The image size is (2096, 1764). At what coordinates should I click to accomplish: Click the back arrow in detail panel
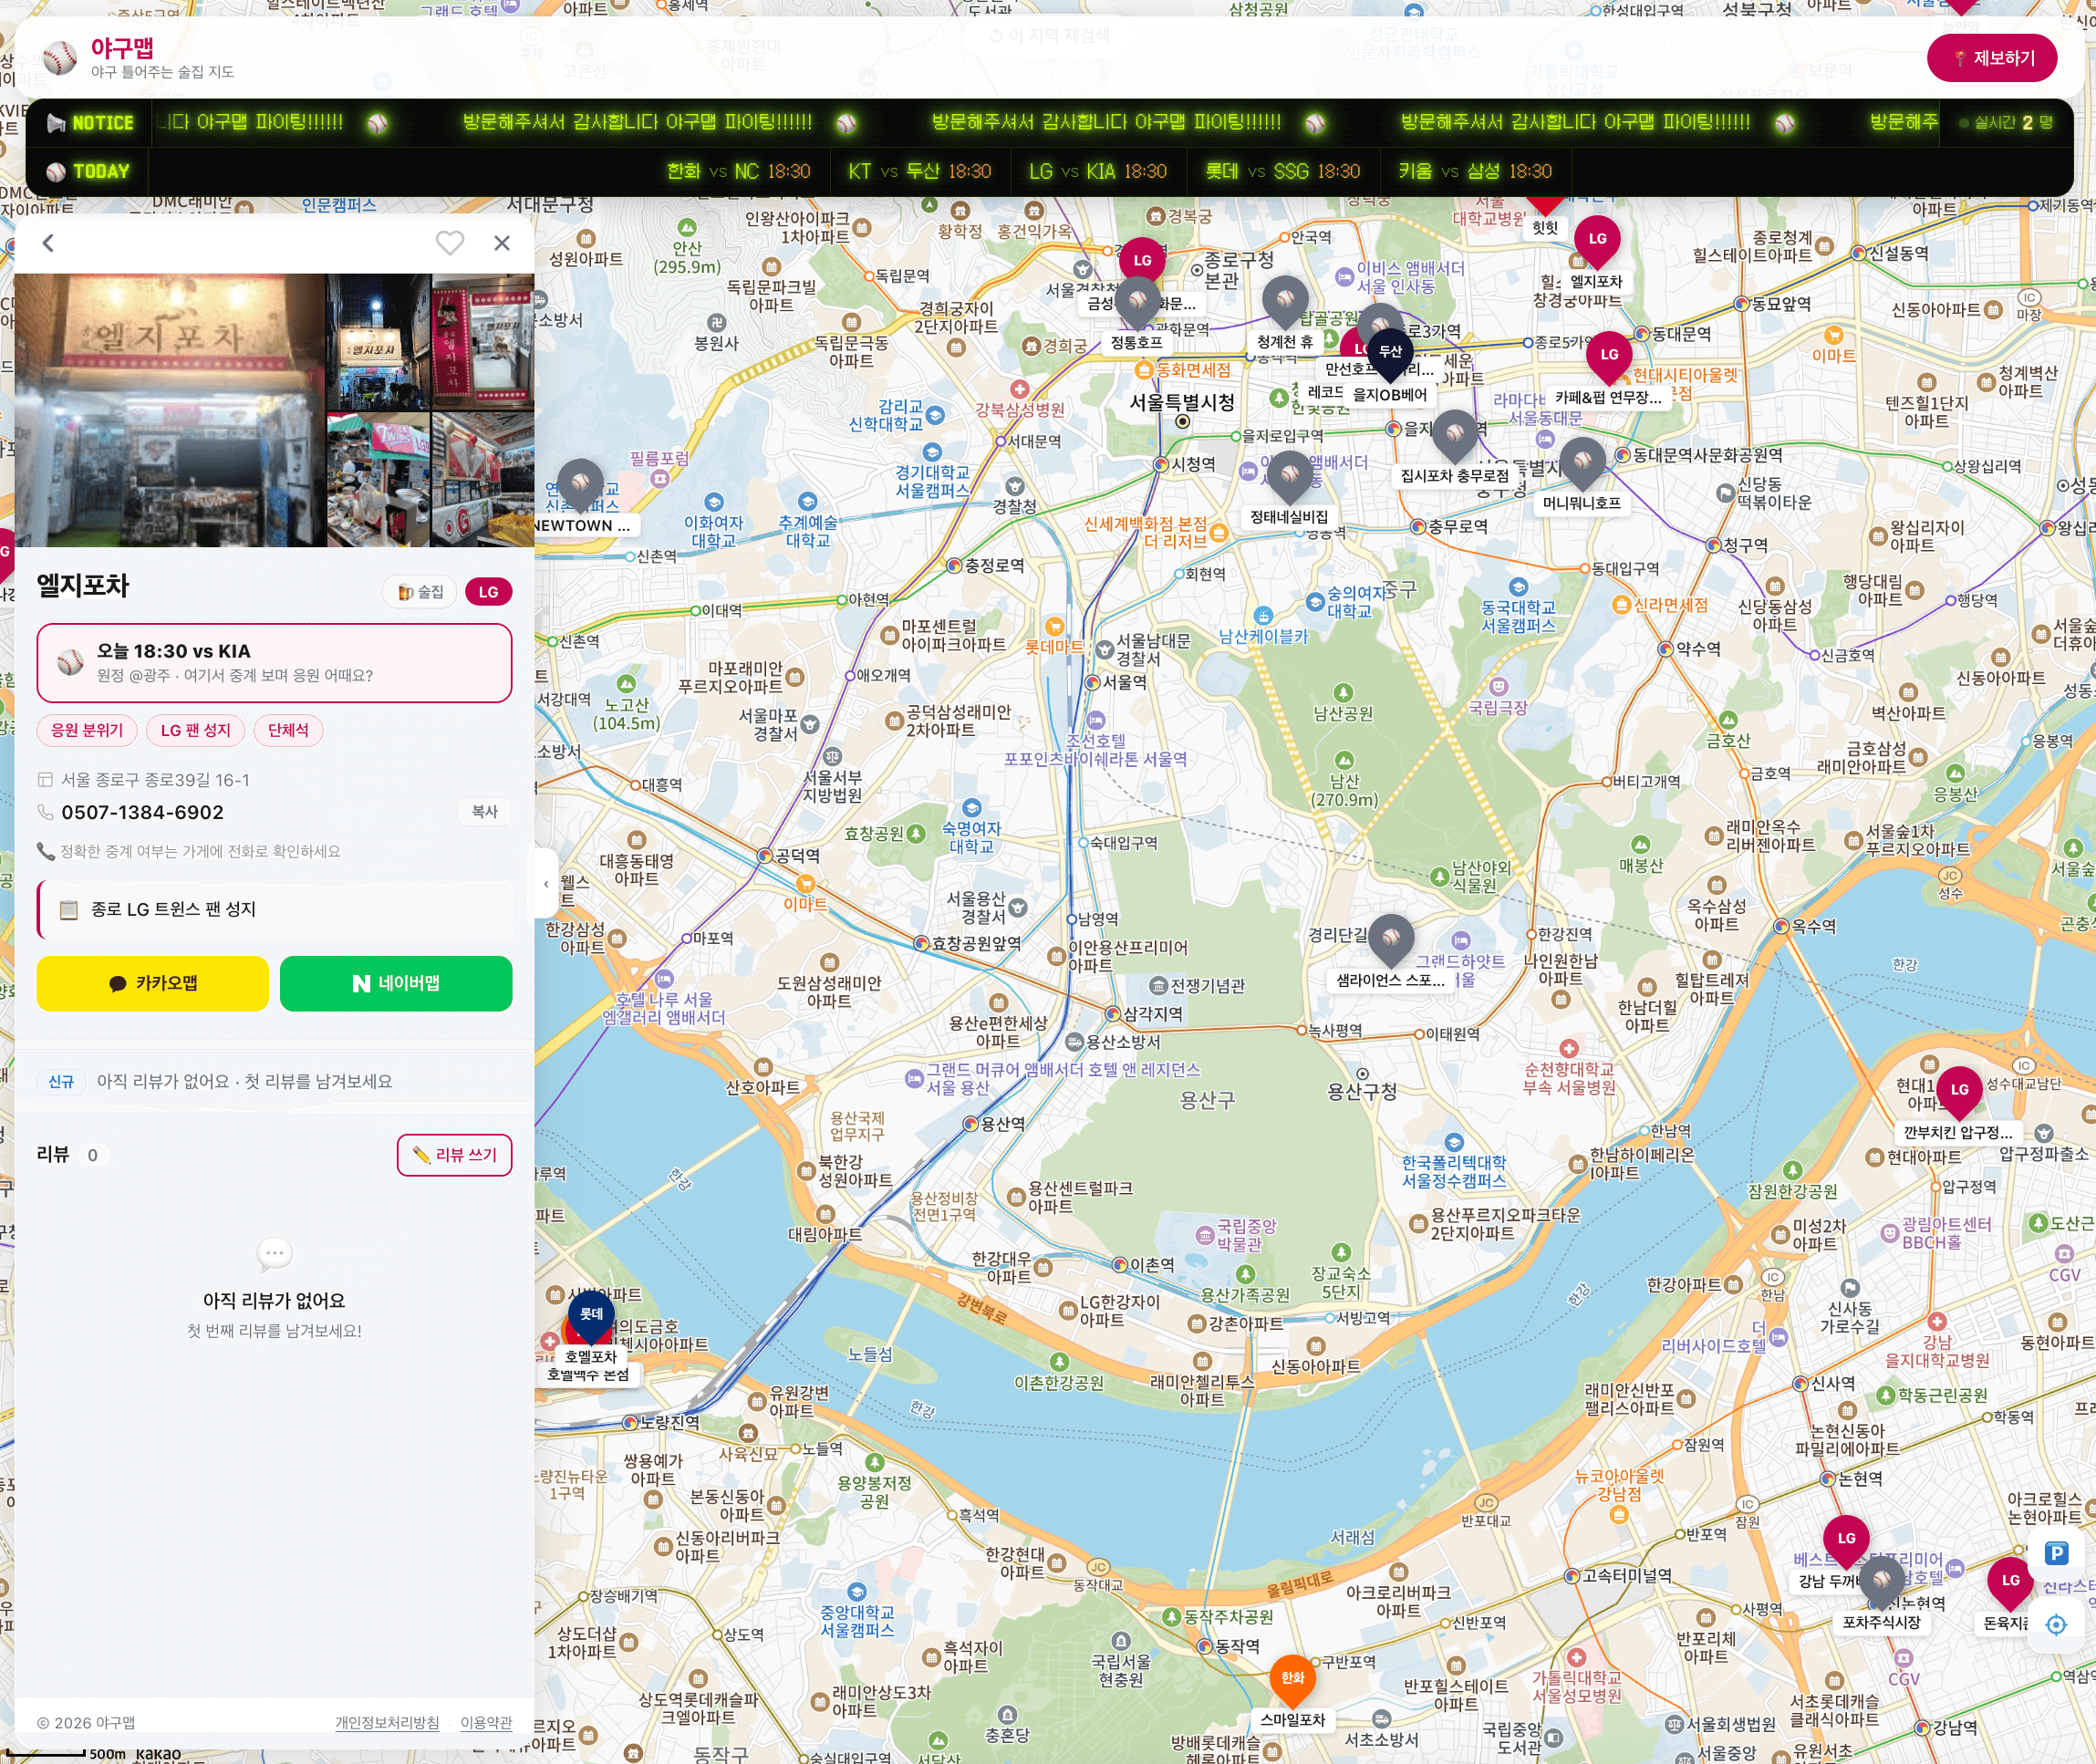(x=48, y=243)
